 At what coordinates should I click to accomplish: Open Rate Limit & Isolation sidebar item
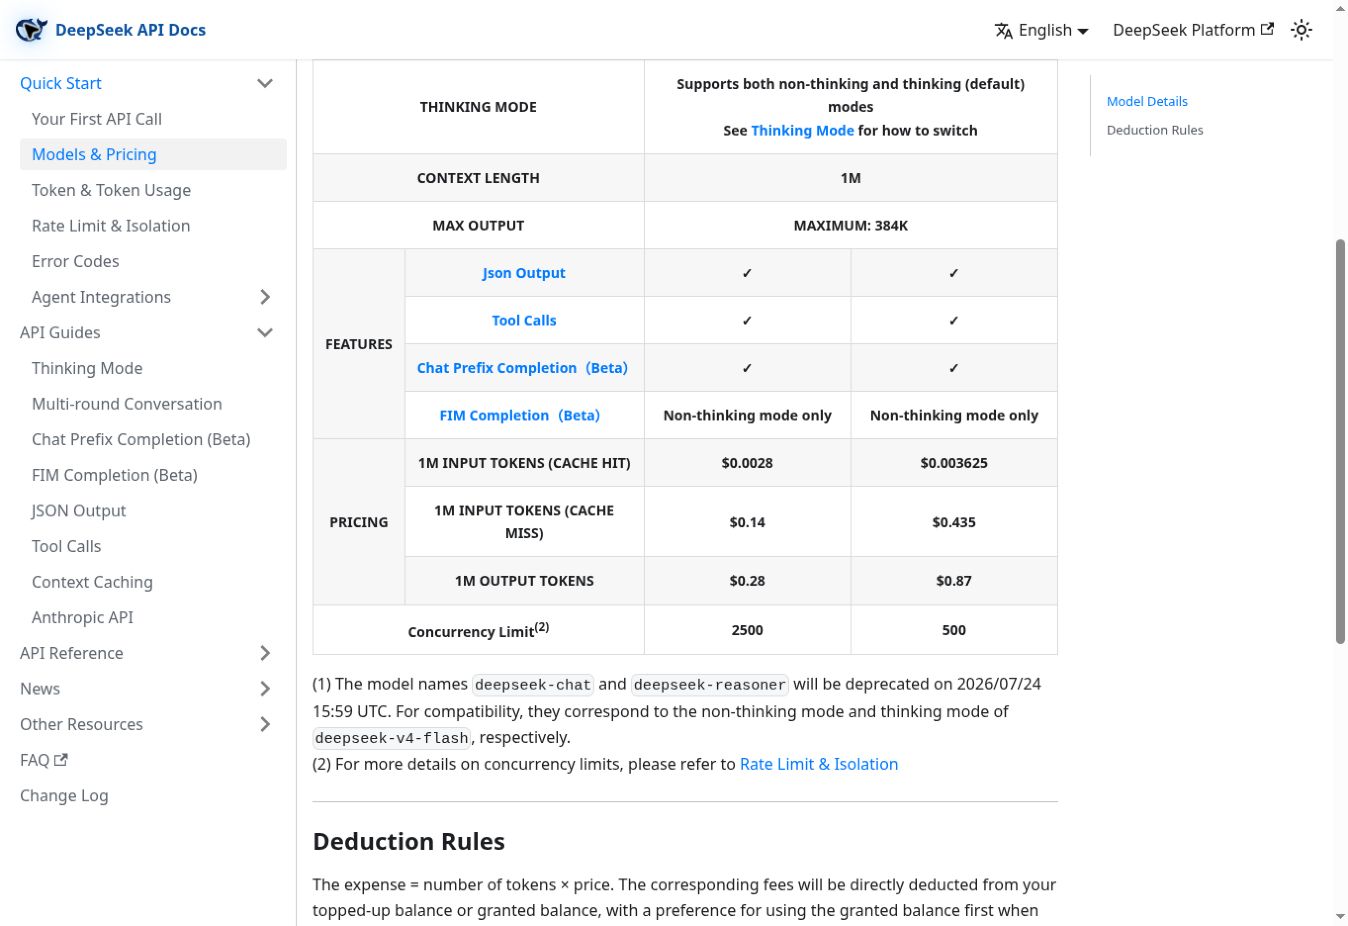[111, 226]
